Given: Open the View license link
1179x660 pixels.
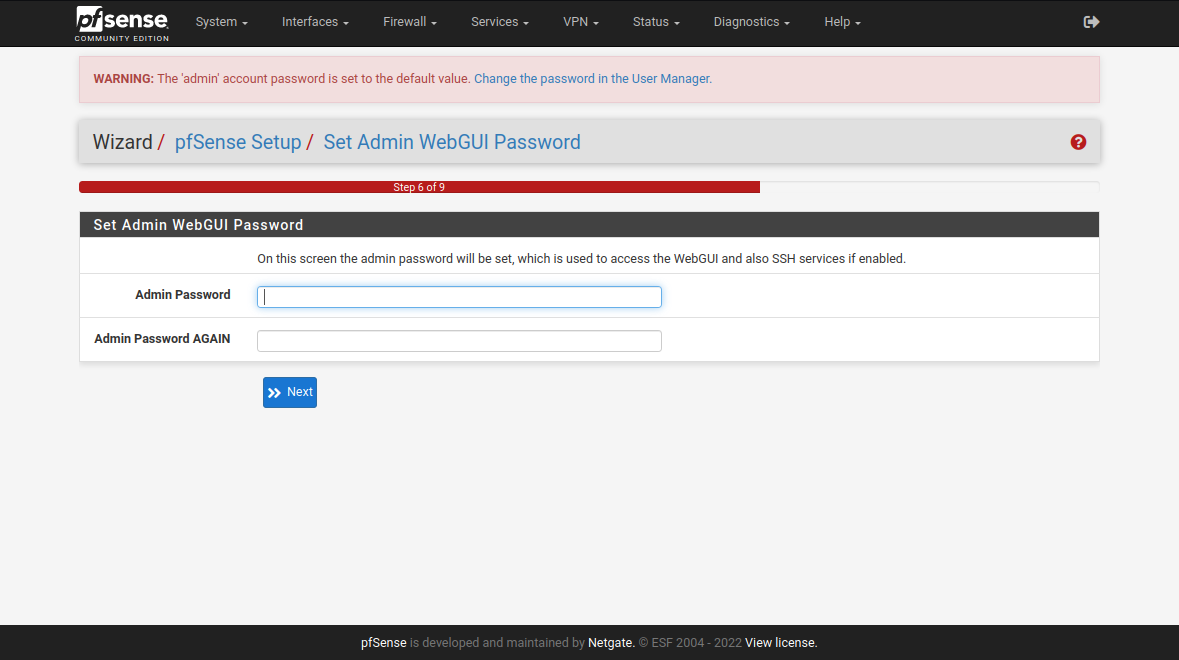Looking at the screenshot, I should point(780,643).
